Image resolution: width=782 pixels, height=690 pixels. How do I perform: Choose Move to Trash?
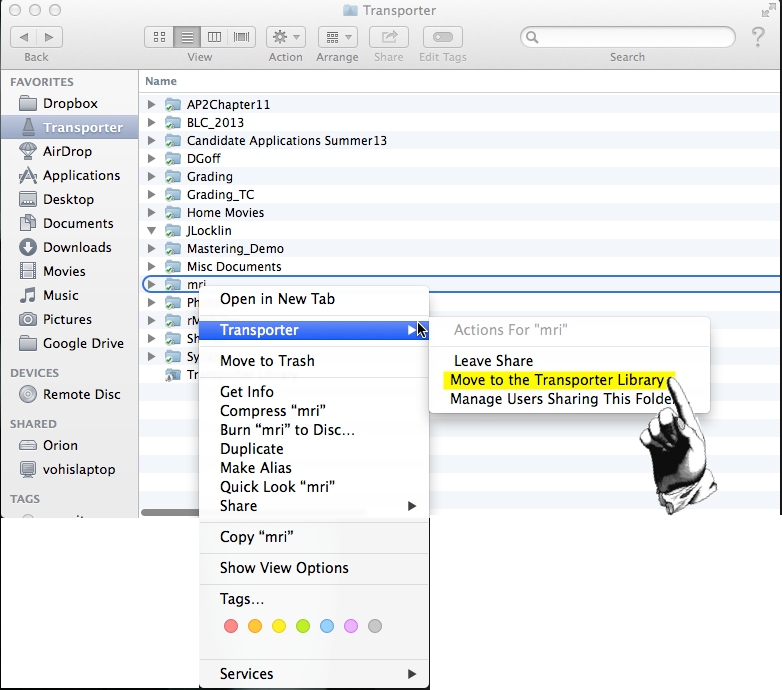[x=314, y=361]
